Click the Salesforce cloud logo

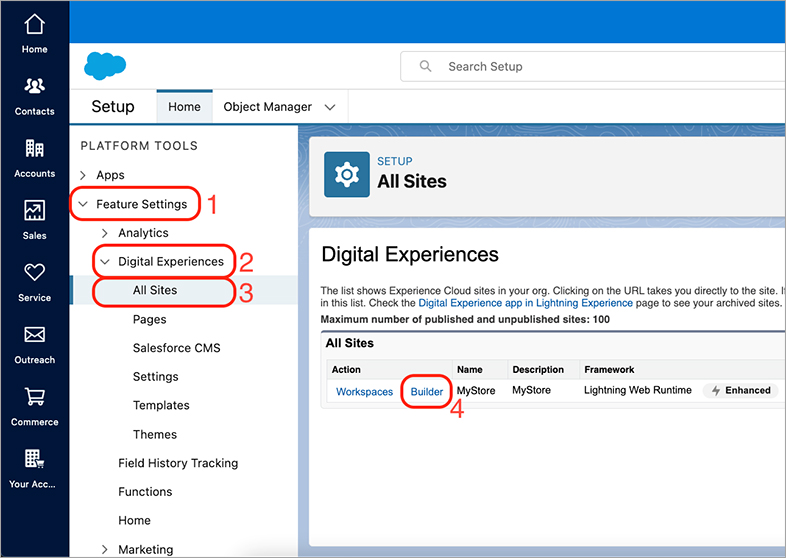(x=105, y=66)
